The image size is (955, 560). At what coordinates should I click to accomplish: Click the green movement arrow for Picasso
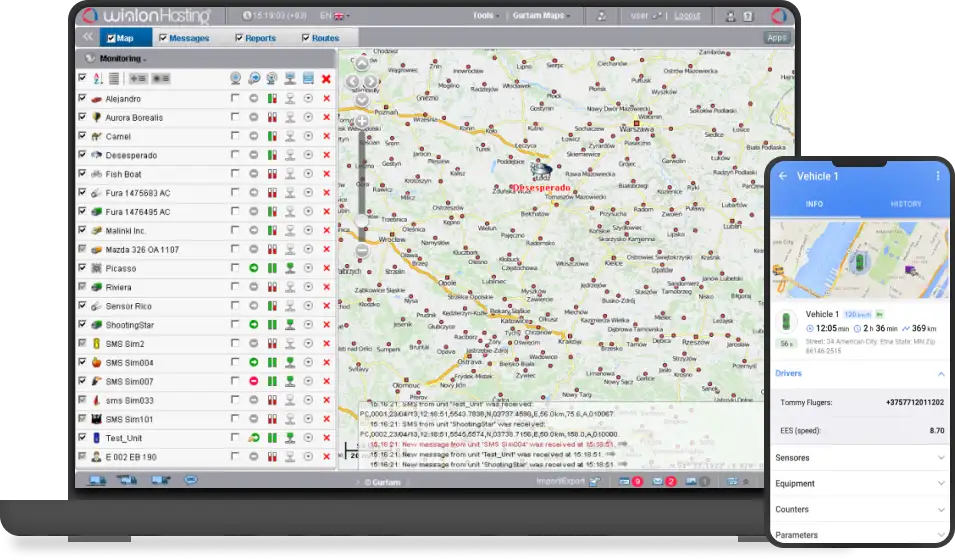click(x=253, y=268)
